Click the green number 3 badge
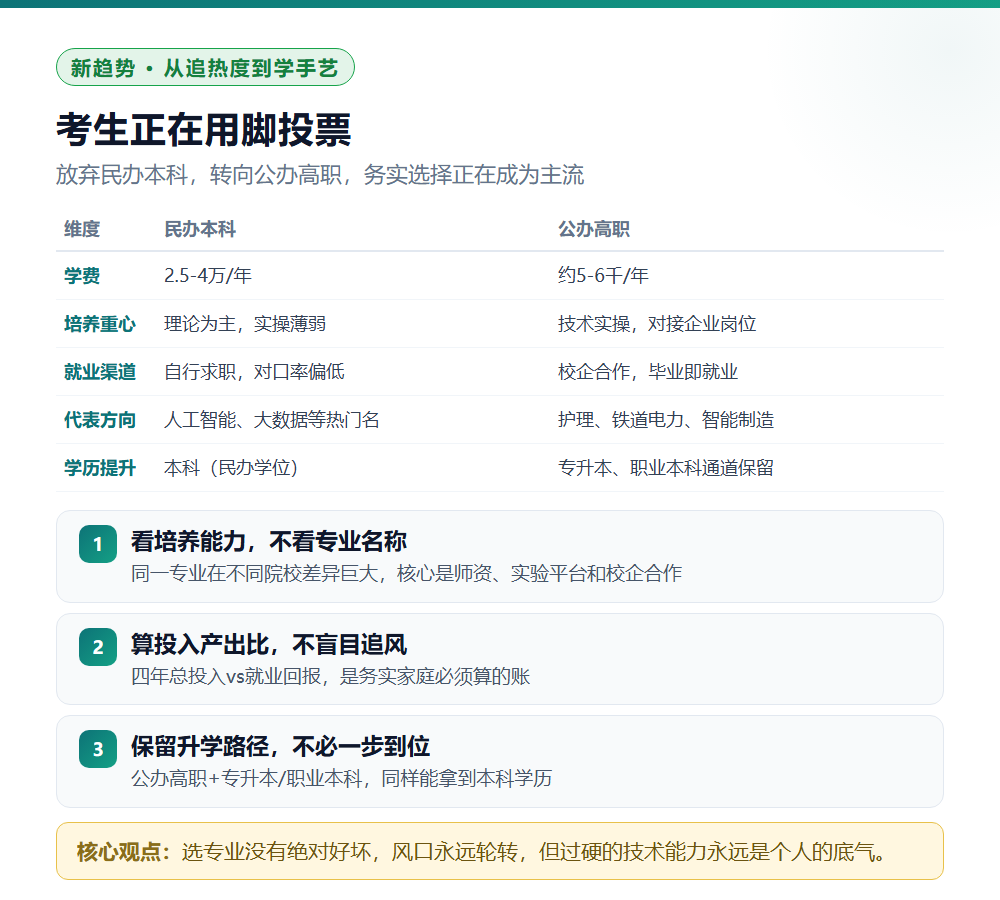Image resolution: width=1000 pixels, height=900 pixels. point(98,749)
